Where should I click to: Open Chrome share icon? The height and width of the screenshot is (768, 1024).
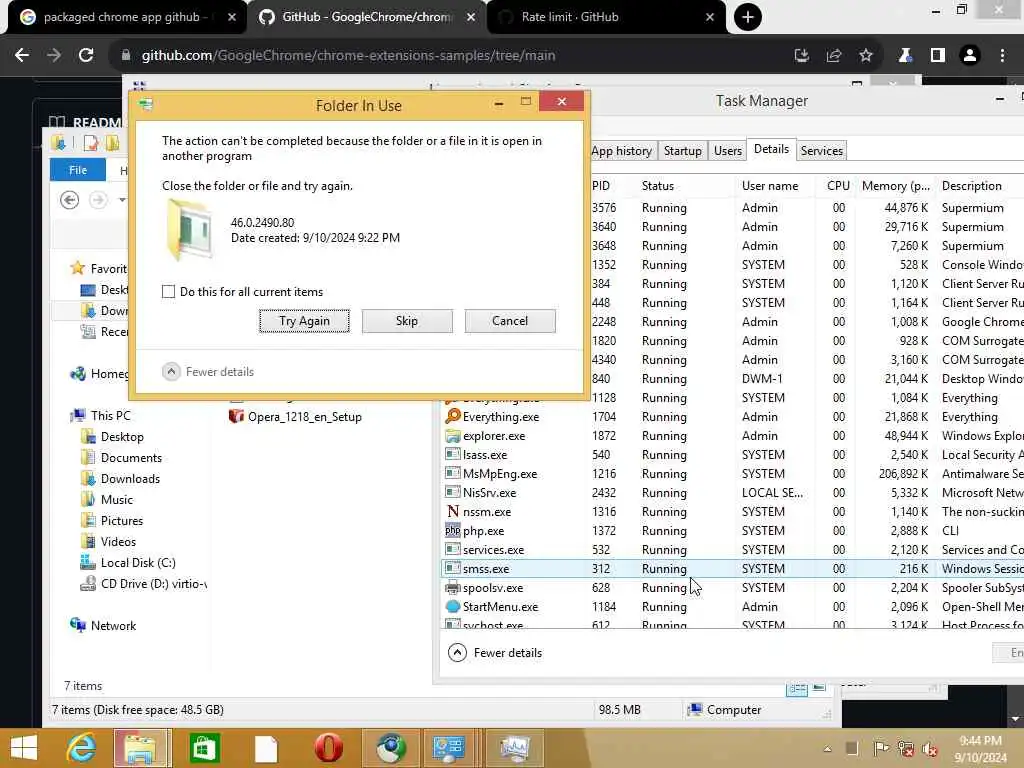833,56
